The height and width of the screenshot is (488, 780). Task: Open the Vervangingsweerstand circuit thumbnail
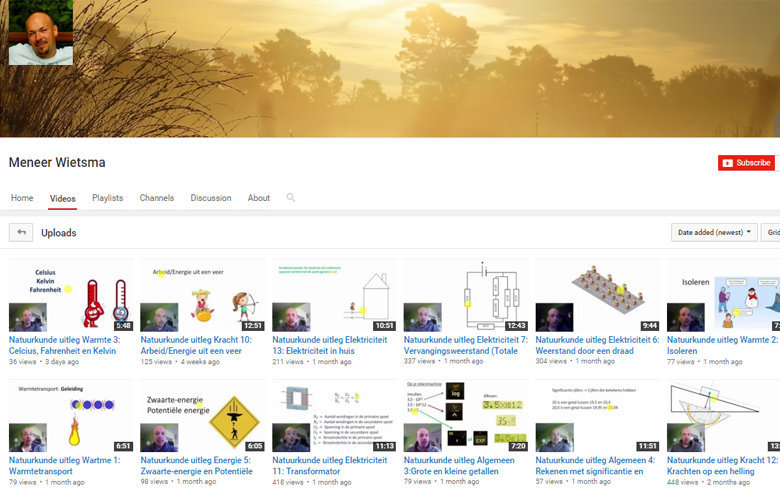point(466,295)
